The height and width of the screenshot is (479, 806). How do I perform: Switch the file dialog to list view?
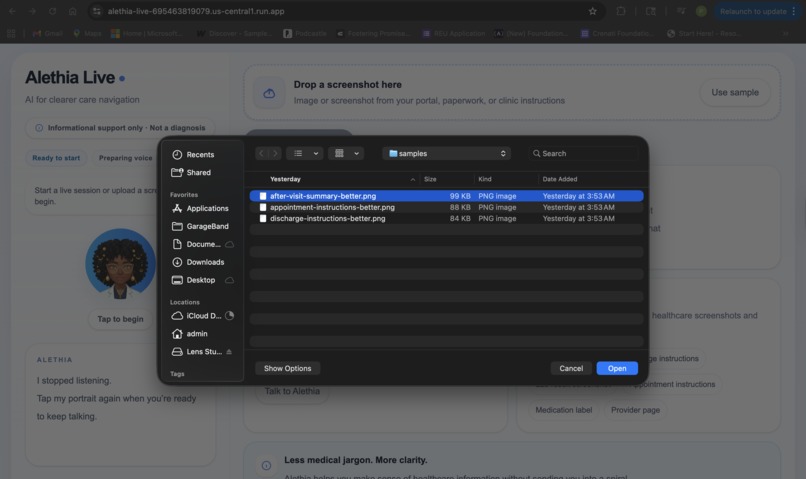coord(298,153)
